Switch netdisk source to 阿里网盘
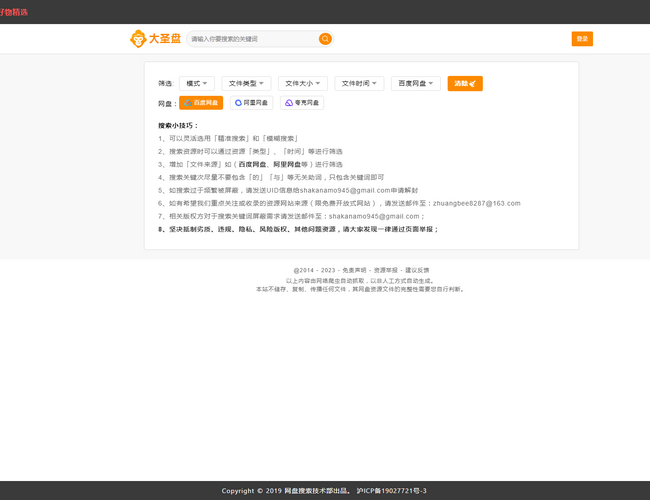The image size is (650, 500). click(251, 103)
